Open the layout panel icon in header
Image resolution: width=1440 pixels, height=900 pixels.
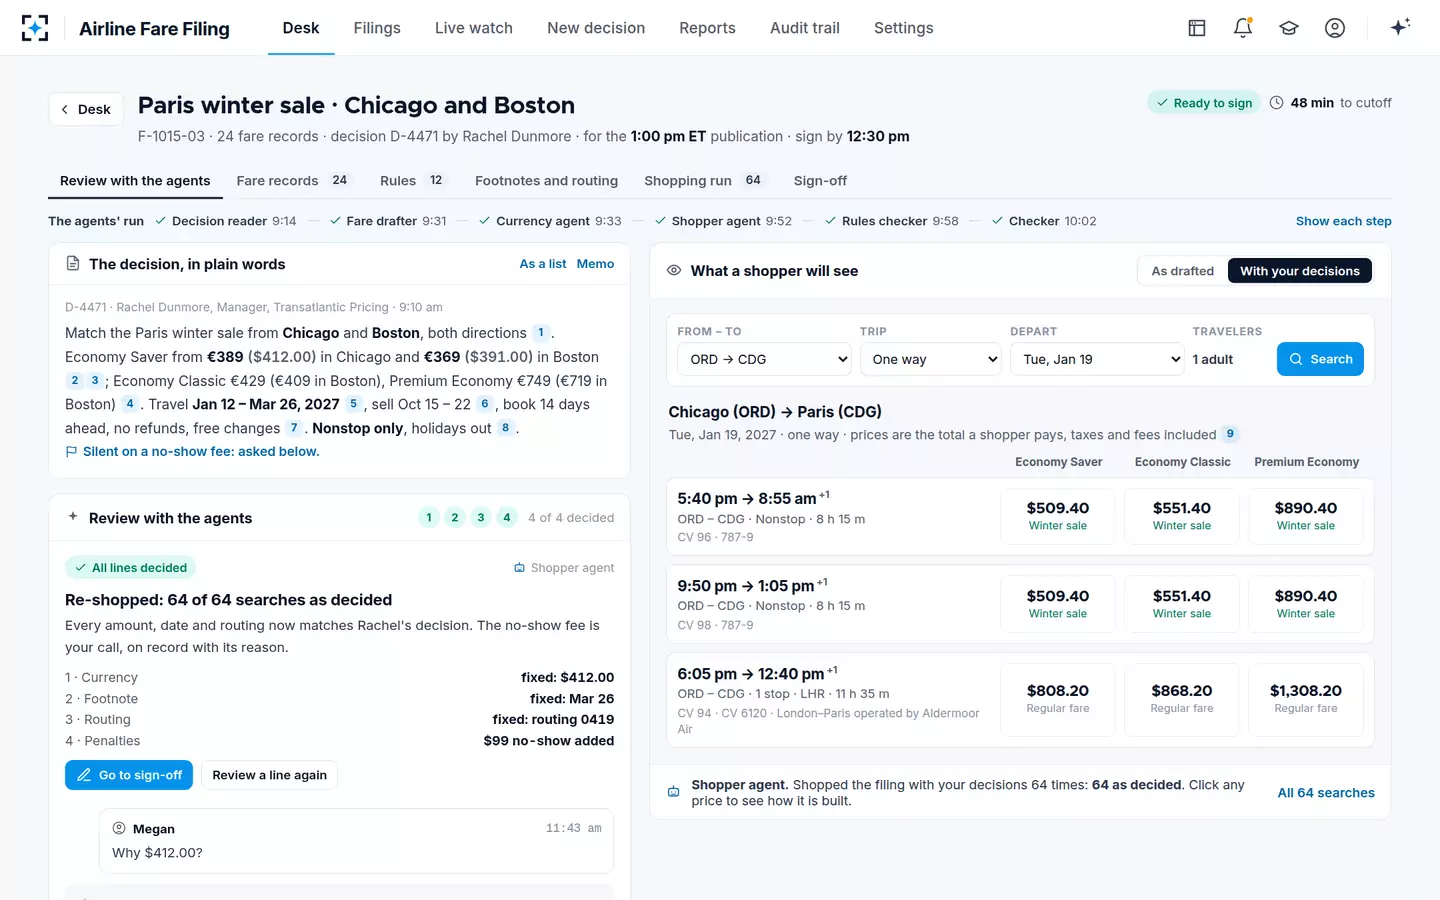[1197, 28]
